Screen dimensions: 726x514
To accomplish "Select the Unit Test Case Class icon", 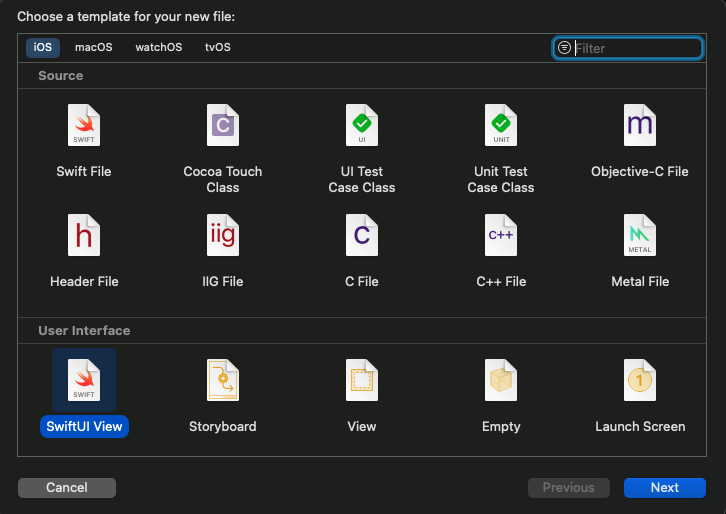I will tap(501, 125).
